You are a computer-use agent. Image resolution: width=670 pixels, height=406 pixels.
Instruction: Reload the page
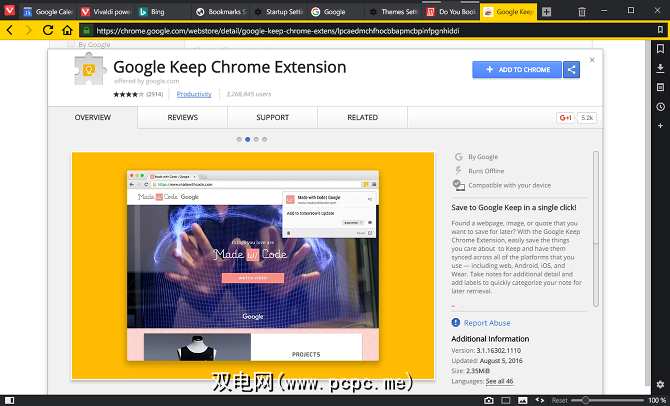48,30
